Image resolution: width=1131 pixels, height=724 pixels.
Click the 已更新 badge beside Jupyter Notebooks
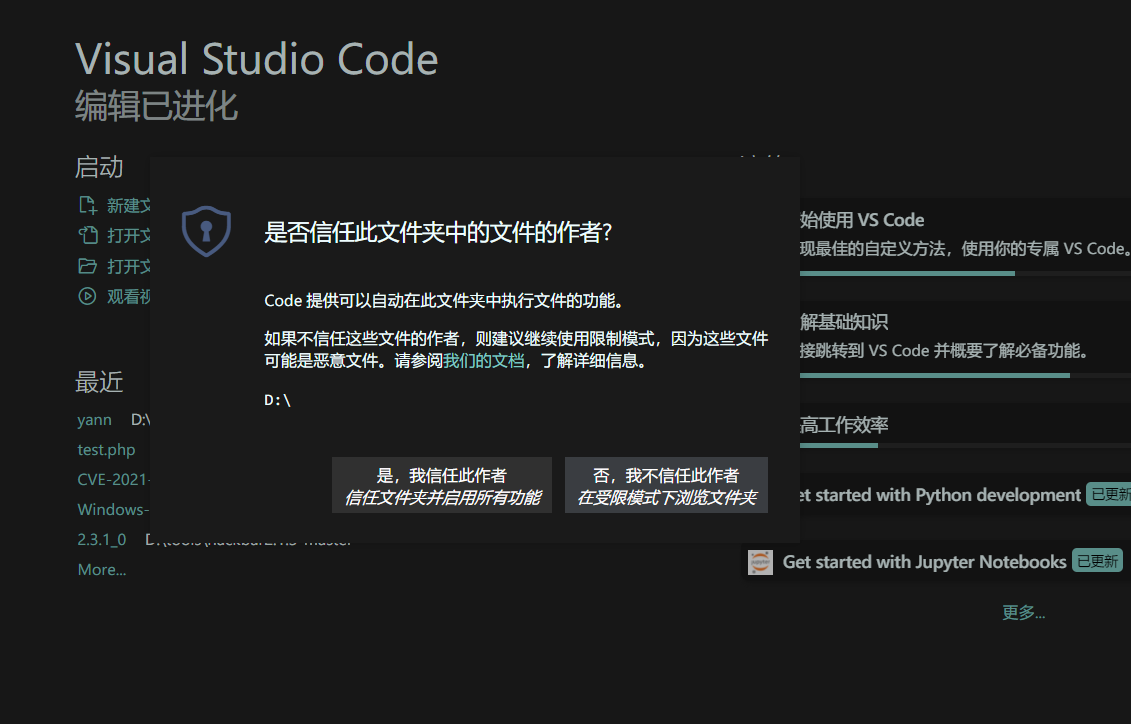[1097, 561]
